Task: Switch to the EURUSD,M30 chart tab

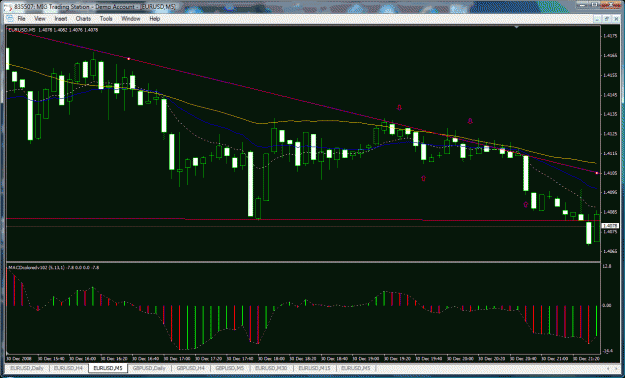Action: click(271, 368)
